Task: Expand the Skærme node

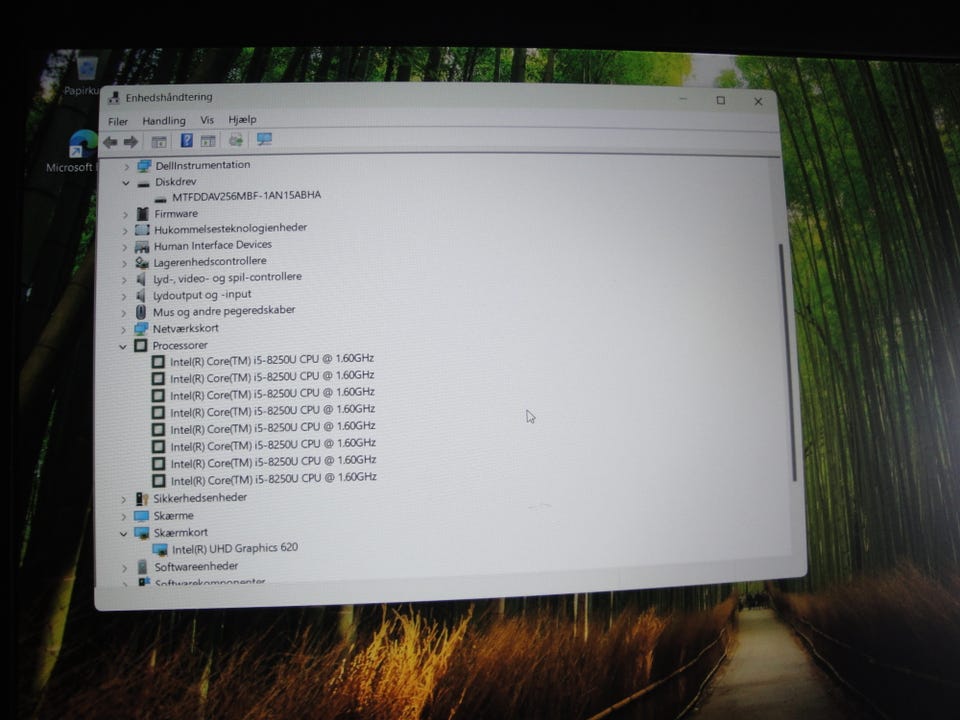Action: click(124, 517)
